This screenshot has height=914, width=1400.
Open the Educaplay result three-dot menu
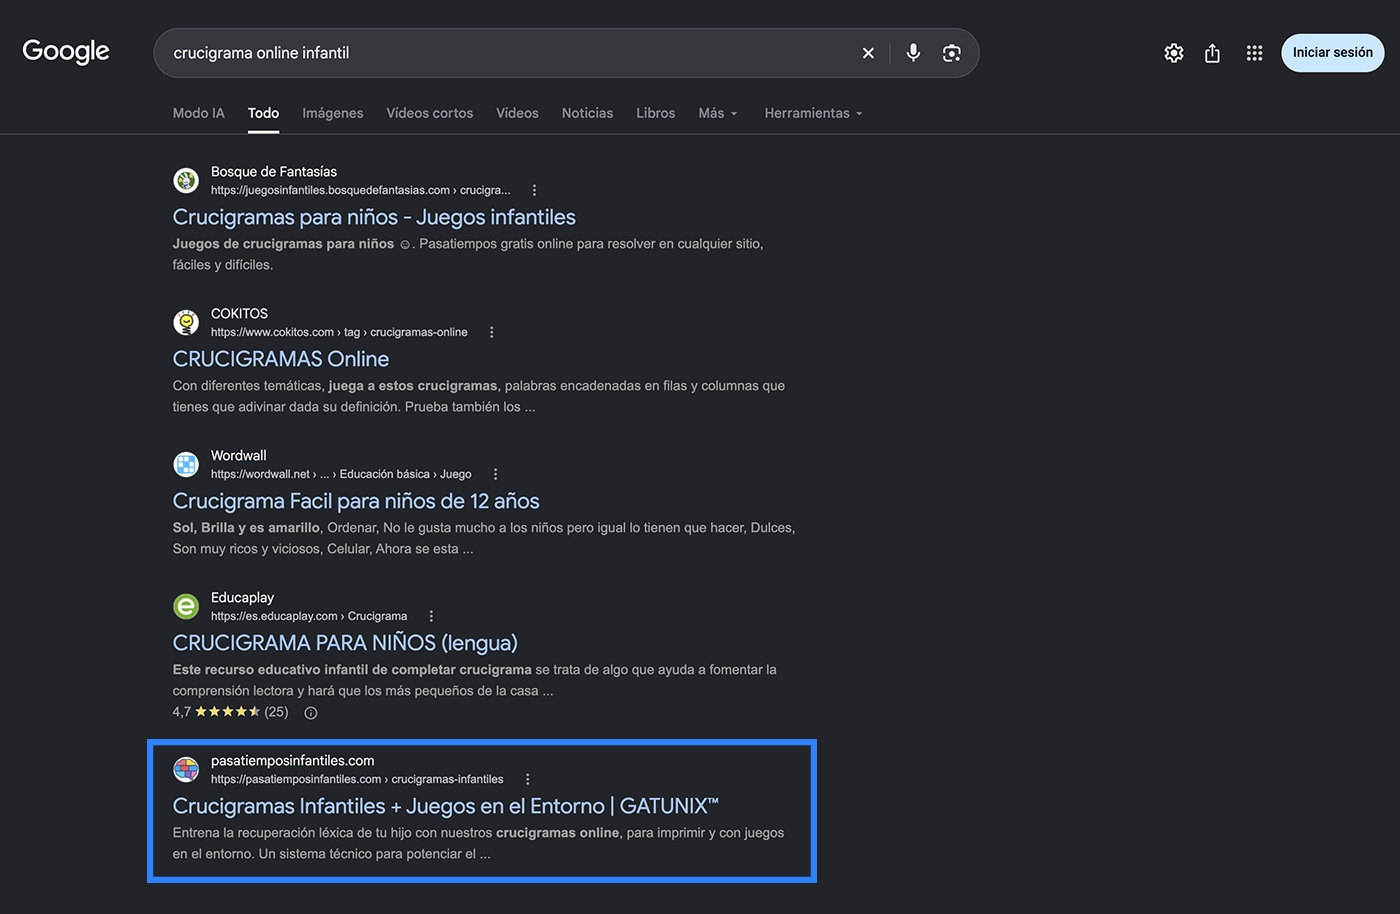point(431,616)
